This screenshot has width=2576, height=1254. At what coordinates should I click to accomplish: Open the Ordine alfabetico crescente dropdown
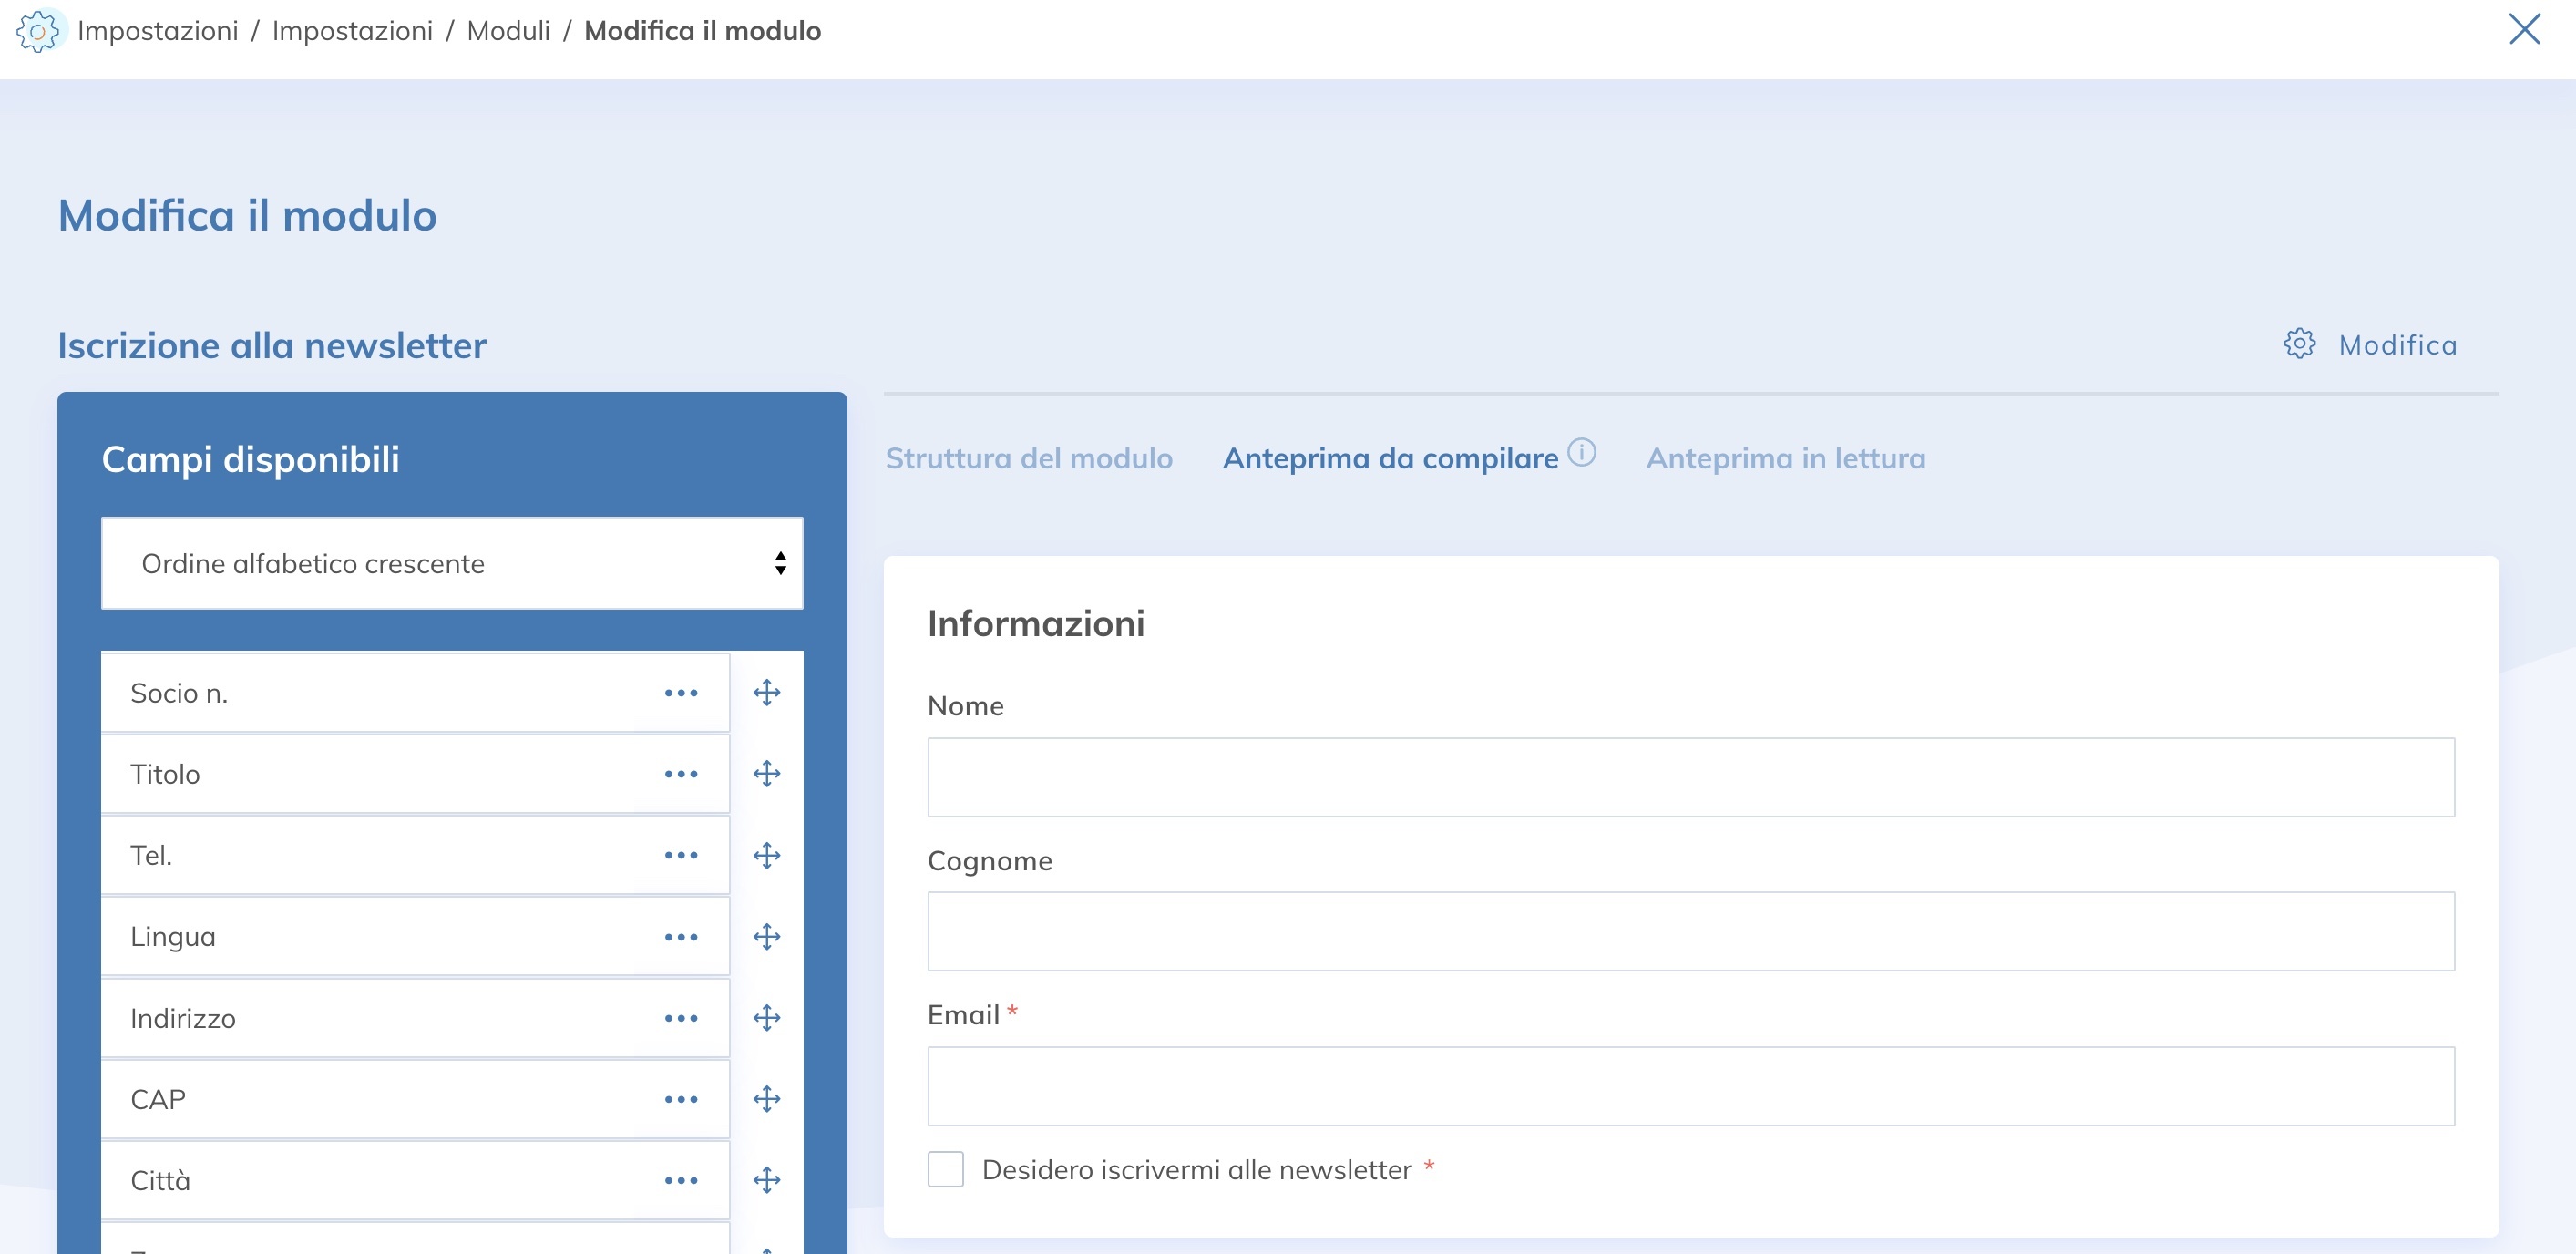coord(451,563)
